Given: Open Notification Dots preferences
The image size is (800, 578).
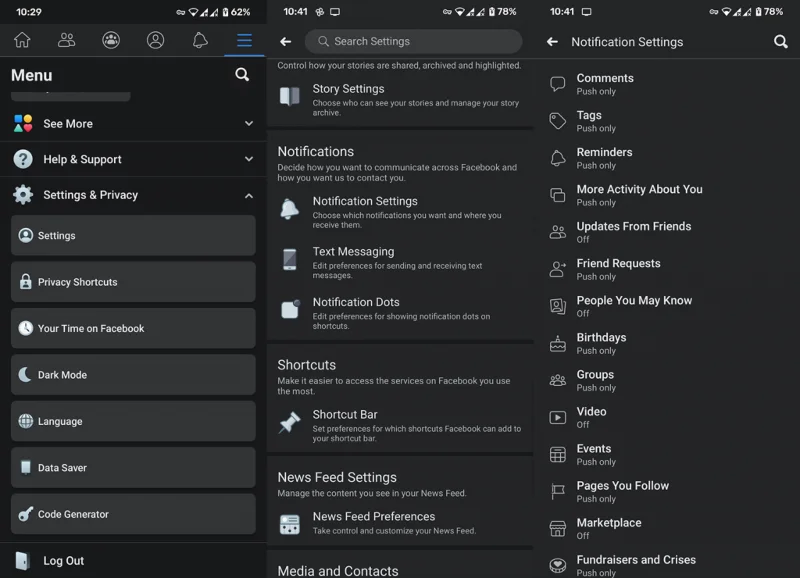Looking at the screenshot, I should [x=400, y=313].
